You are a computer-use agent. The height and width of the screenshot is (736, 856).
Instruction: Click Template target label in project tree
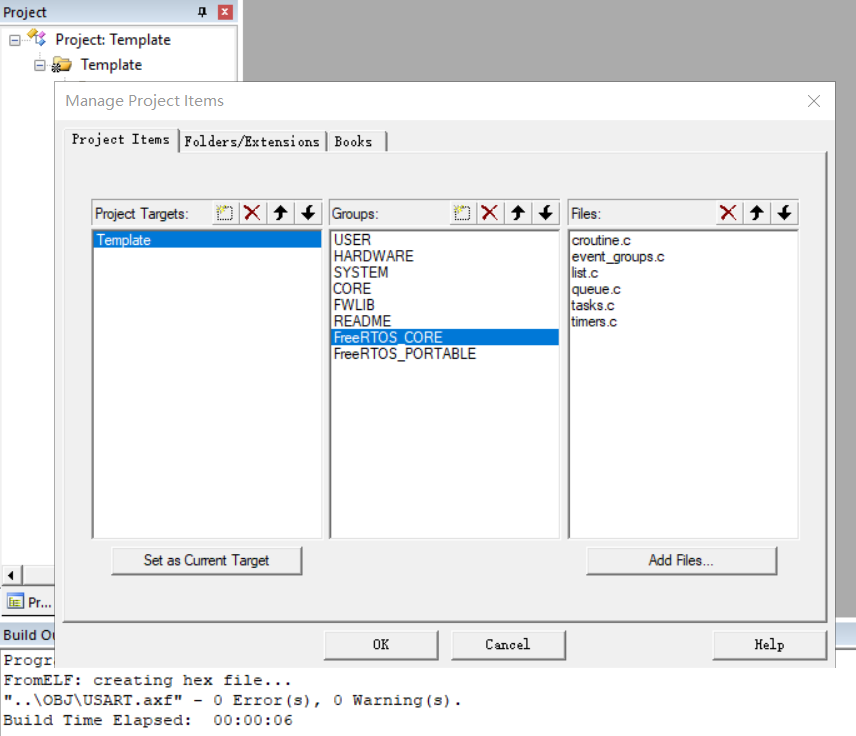coord(111,65)
